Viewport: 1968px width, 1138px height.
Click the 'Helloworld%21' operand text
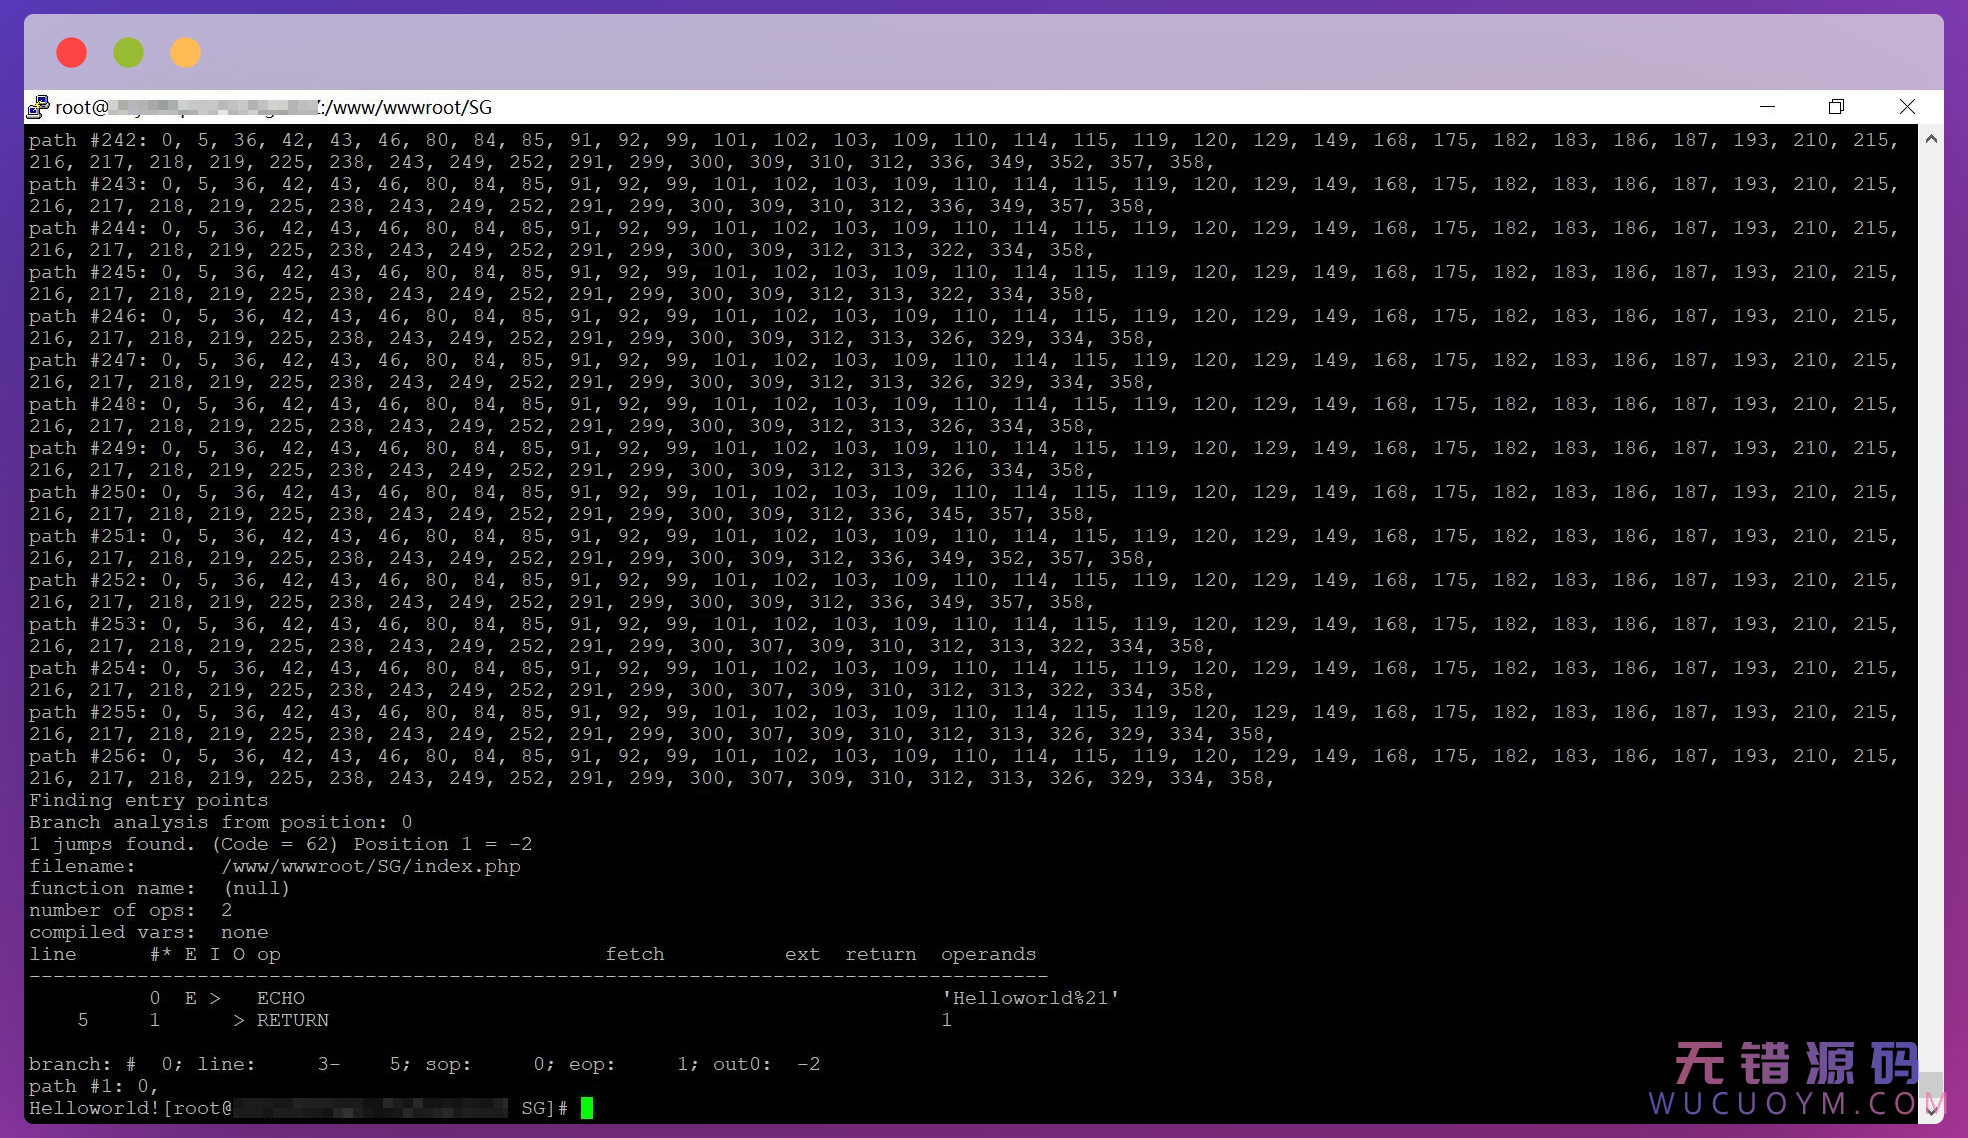coord(1030,998)
